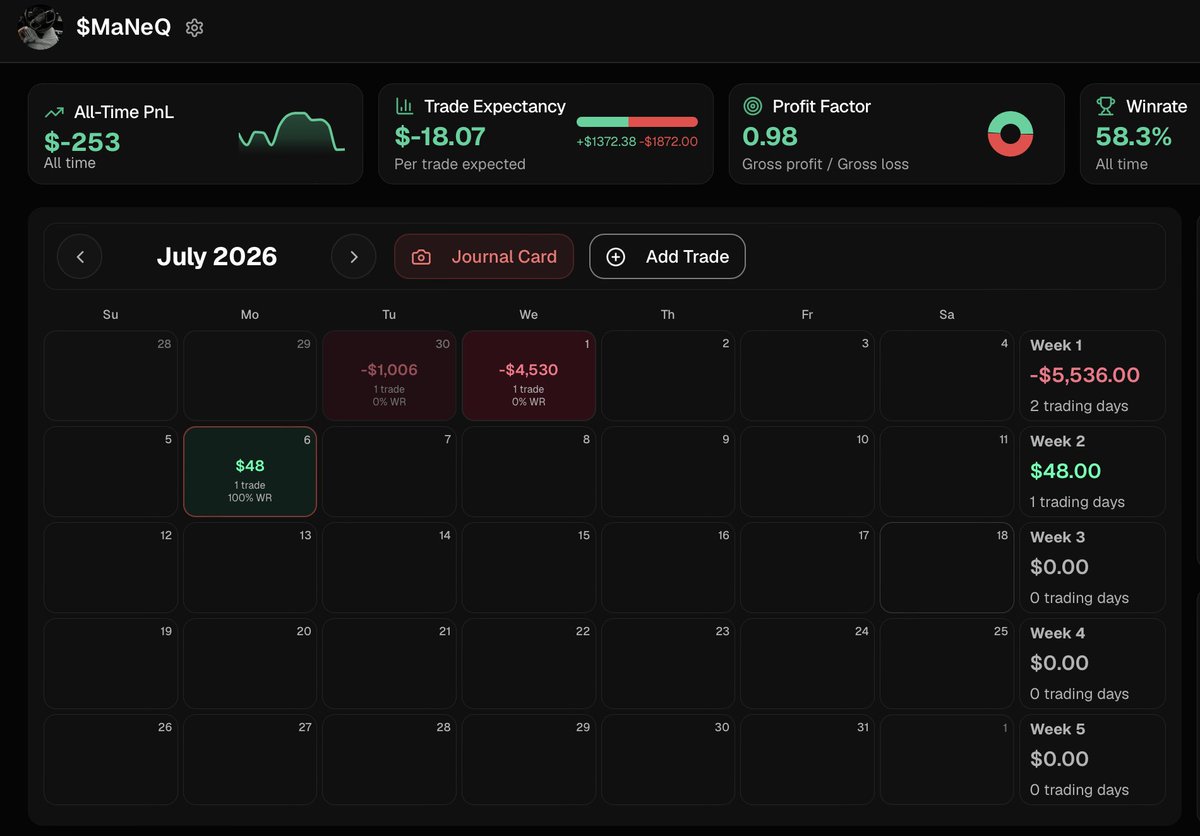Select the June 29 calendar cell

[250, 375]
